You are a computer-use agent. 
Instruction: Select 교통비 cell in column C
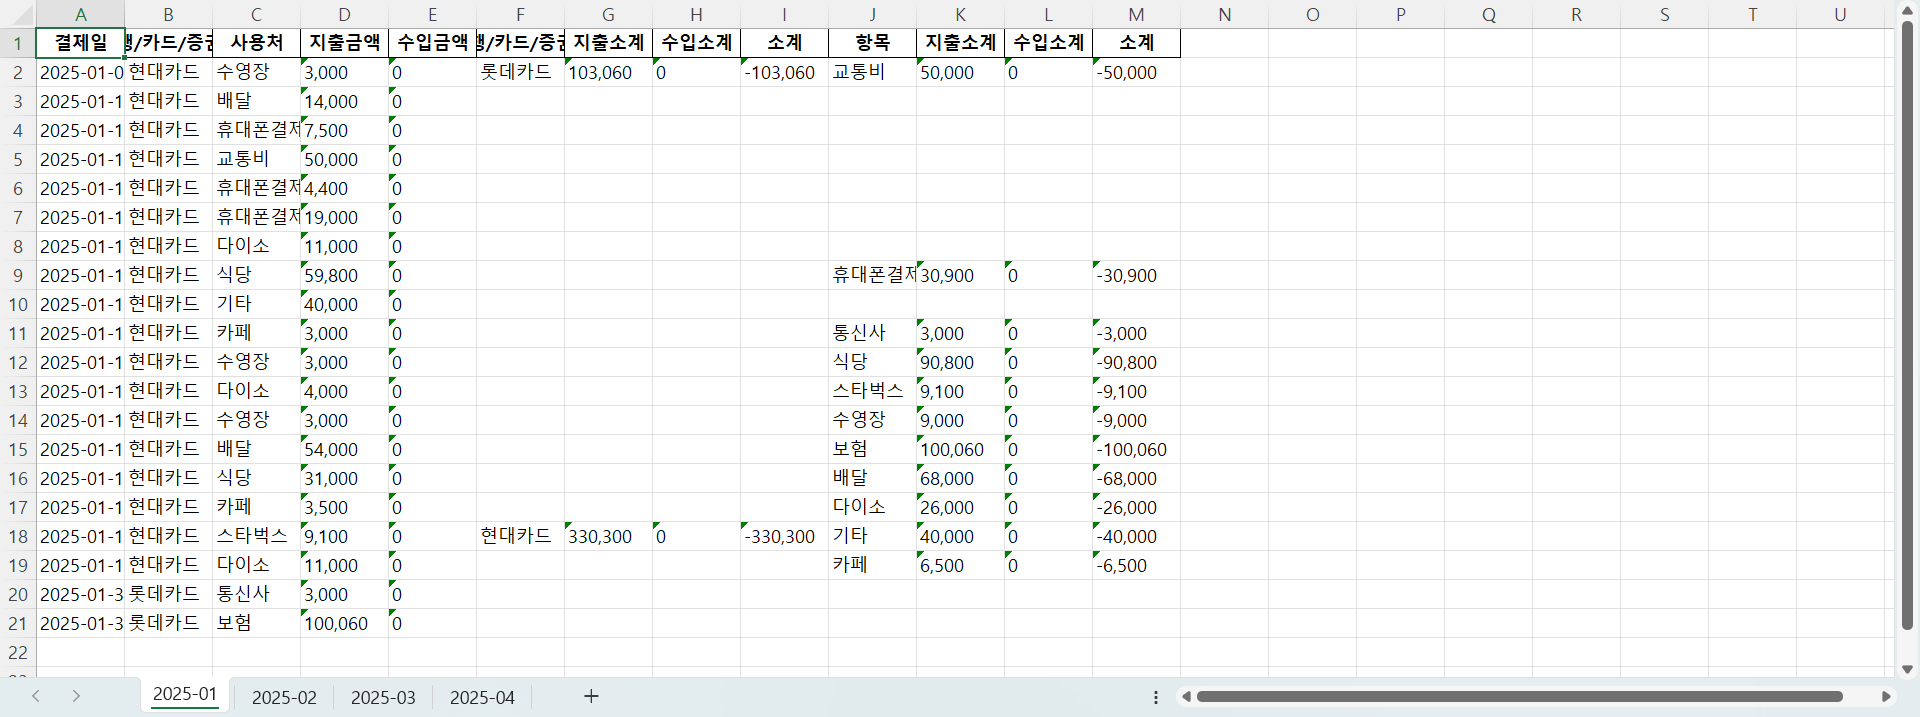256,159
